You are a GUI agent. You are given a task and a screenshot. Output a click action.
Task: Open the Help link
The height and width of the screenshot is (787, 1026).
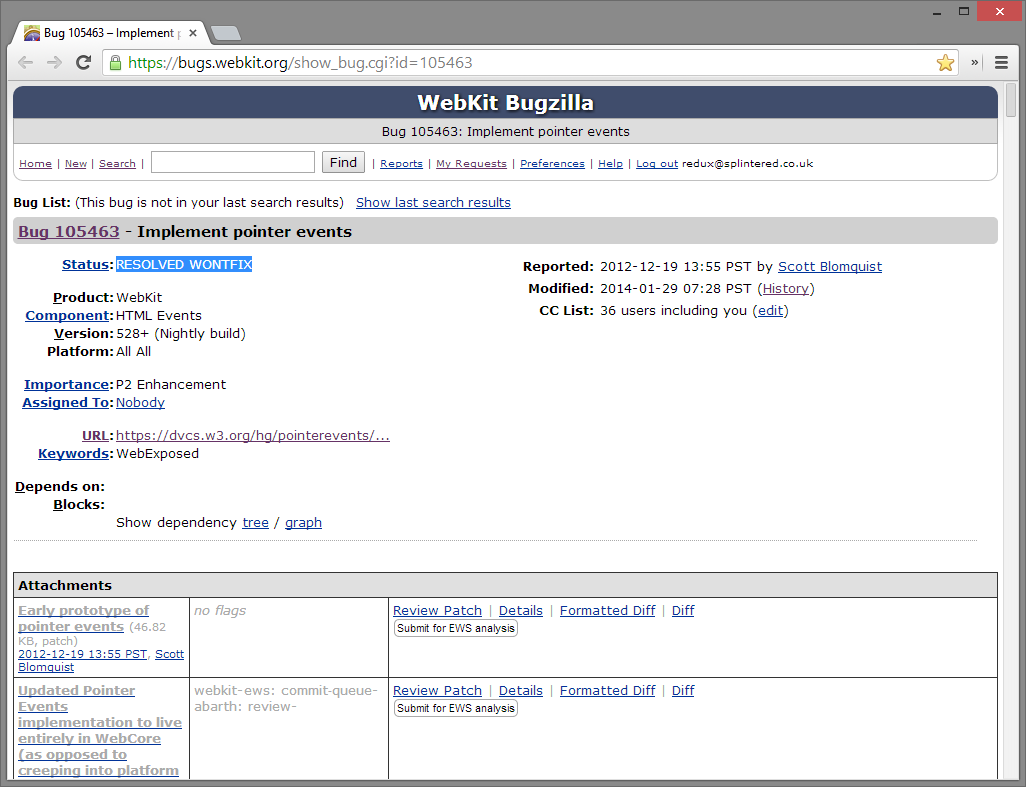tap(610, 164)
